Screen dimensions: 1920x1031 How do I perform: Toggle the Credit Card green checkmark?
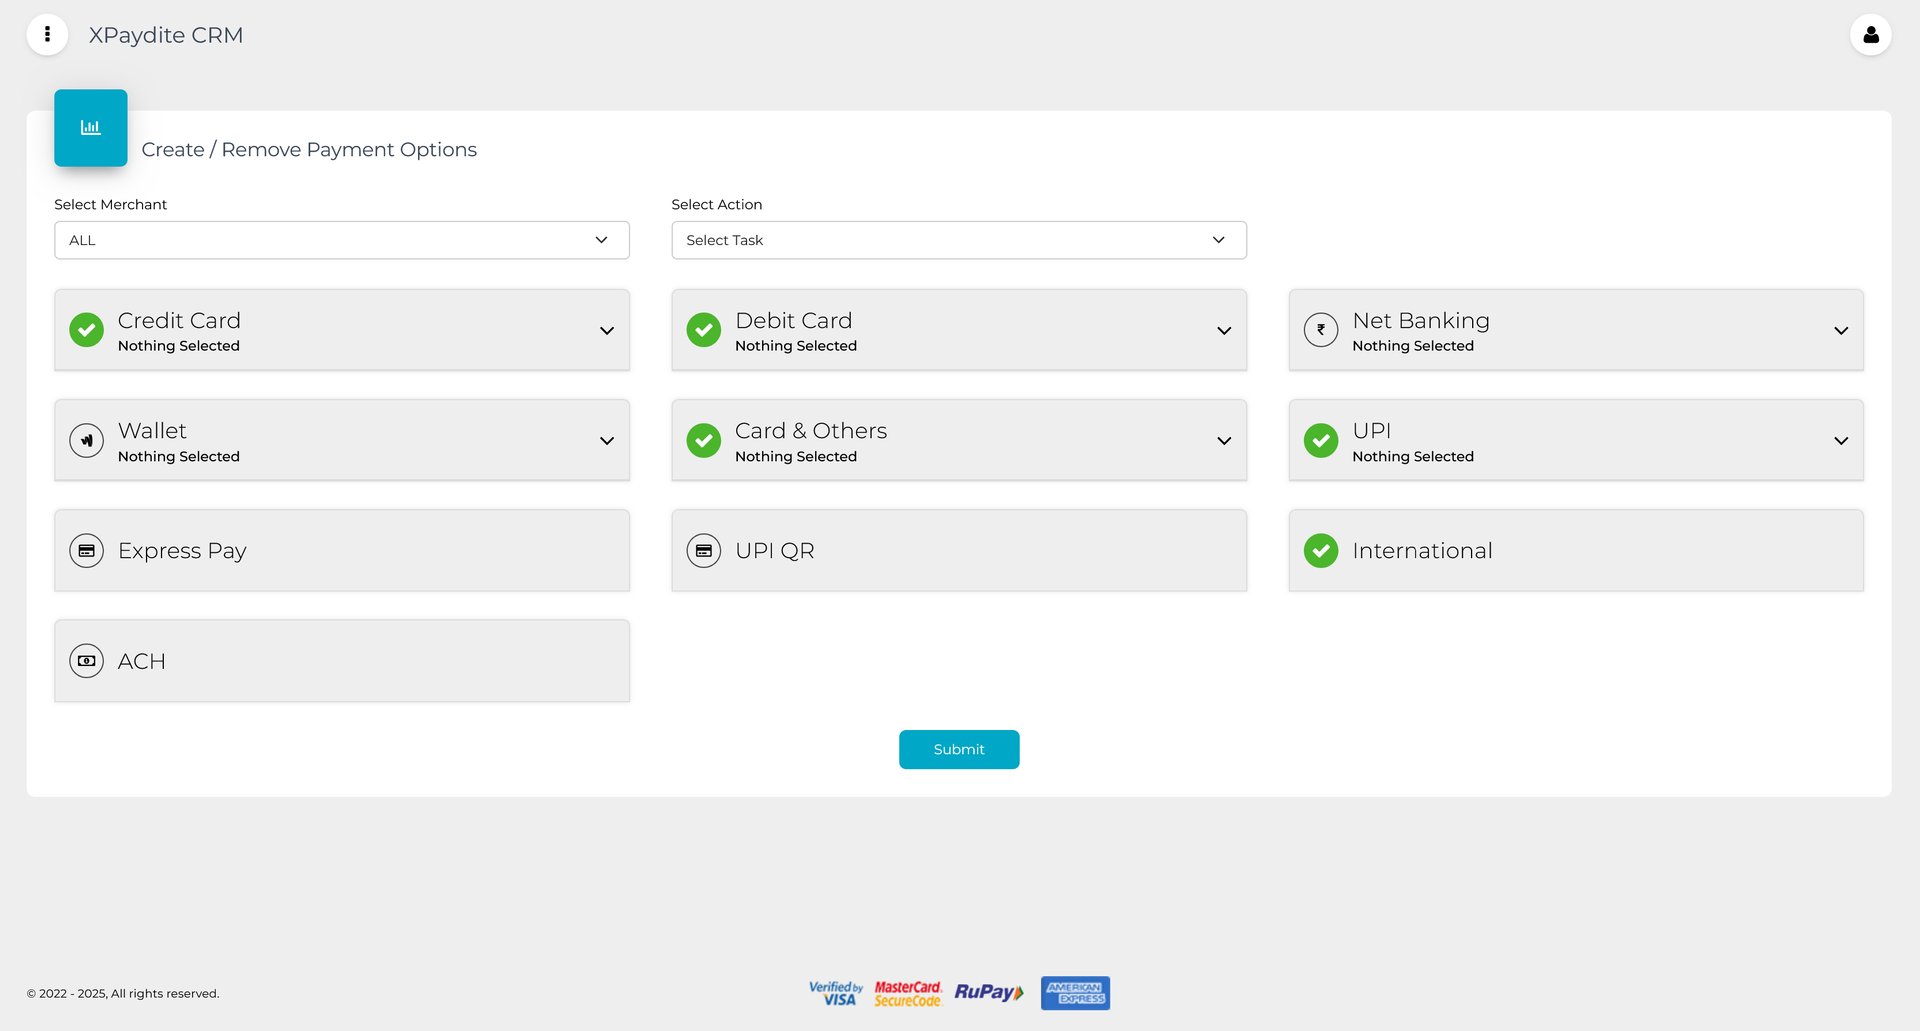[86, 329]
